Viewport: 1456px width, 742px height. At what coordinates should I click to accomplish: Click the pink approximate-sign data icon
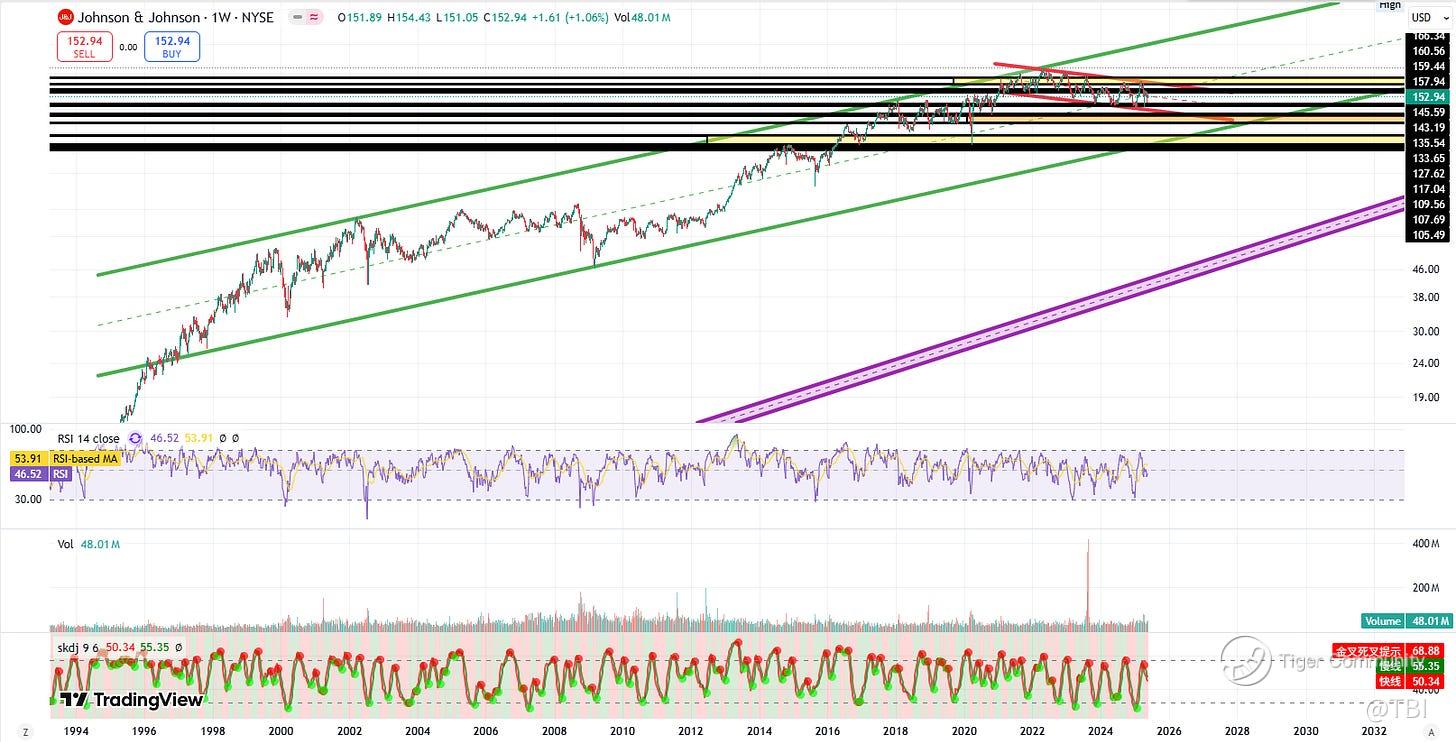point(314,18)
